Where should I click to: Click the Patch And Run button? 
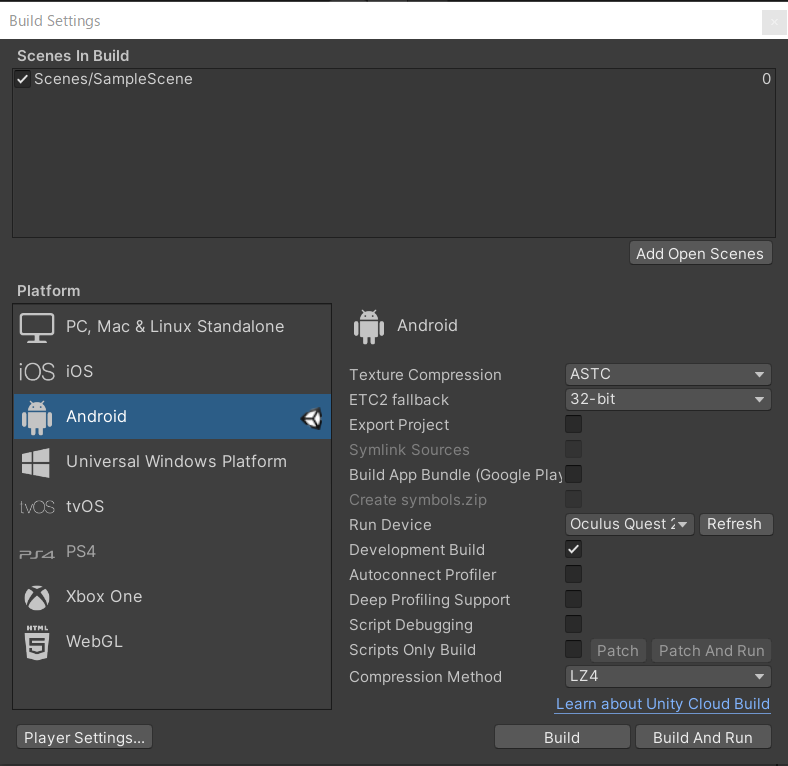[x=711, y=650]
